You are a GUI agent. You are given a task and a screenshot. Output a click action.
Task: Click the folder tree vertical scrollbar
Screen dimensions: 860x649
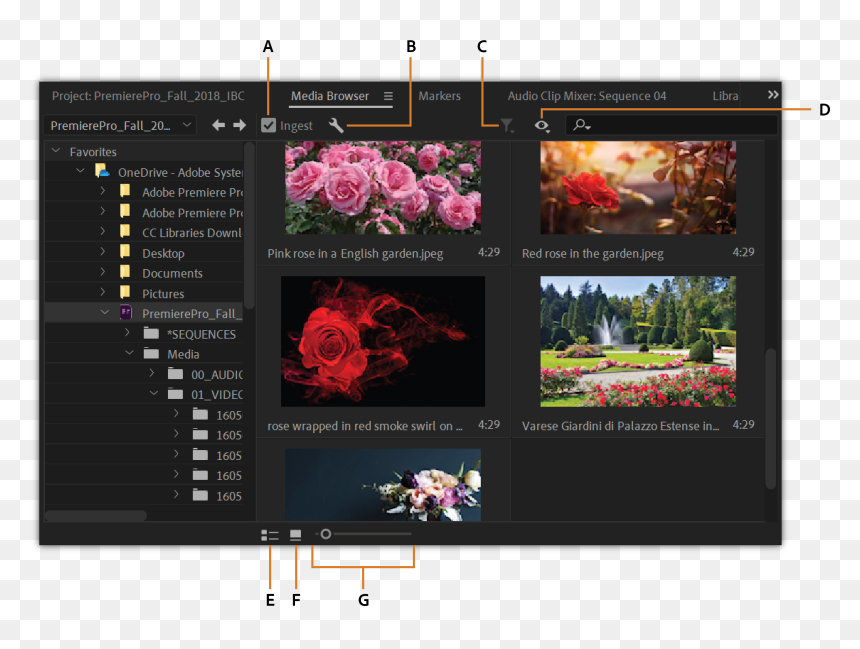[x=249, y=225]
